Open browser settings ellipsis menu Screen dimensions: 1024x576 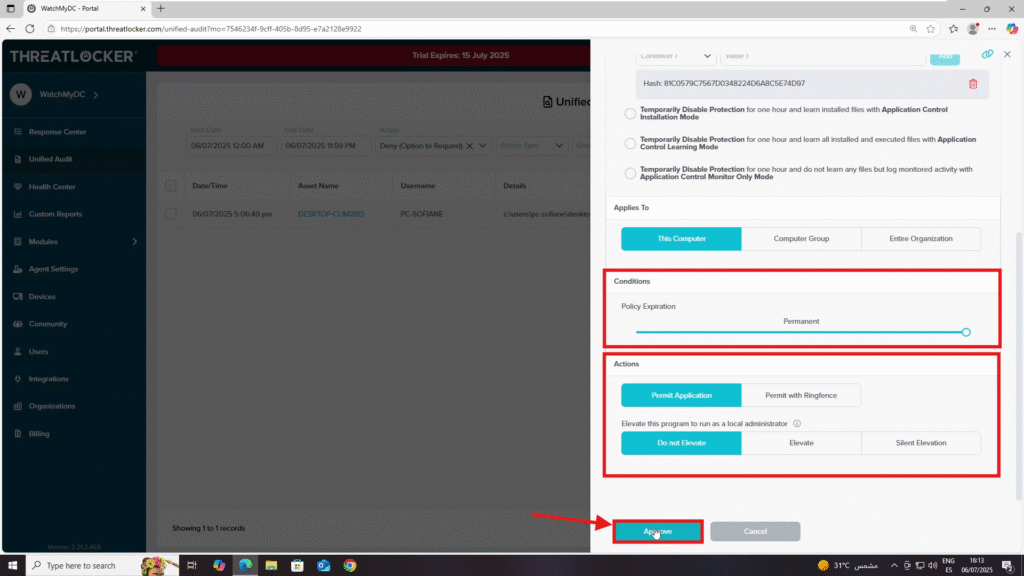pyautogui.click(x=992, y=29)
